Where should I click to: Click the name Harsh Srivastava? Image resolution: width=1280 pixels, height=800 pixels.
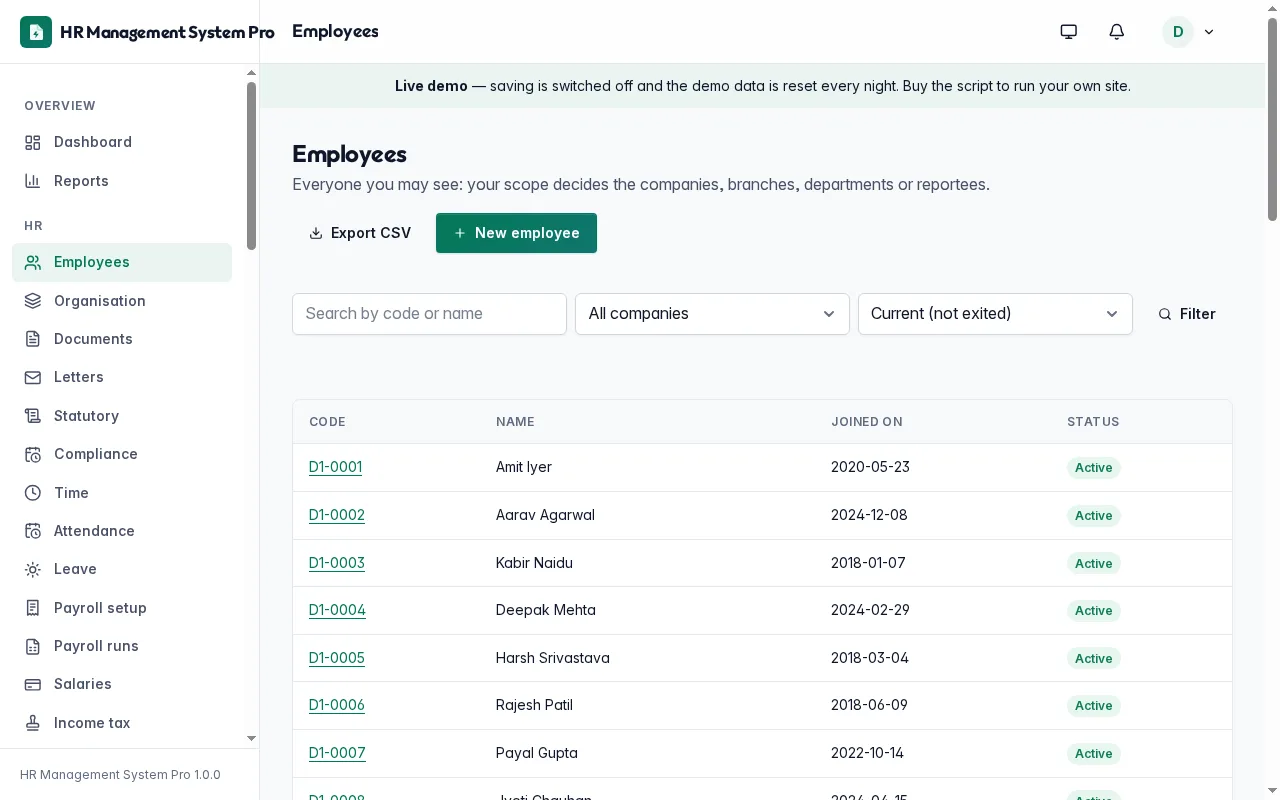tap(553, 658)
